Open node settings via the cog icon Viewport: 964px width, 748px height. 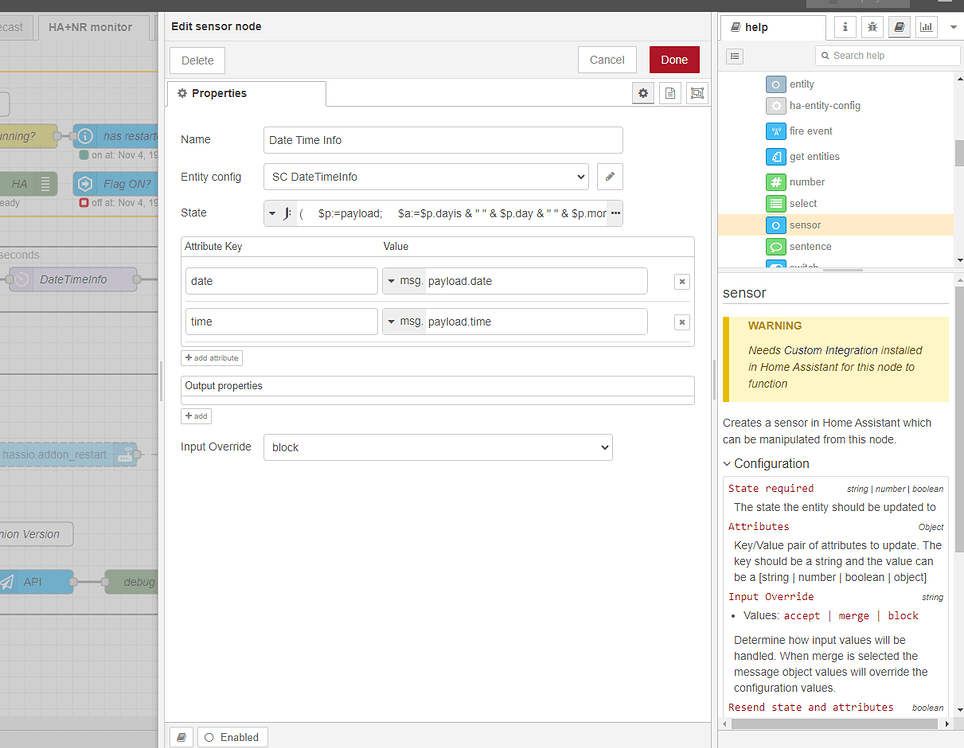point(643,92)
